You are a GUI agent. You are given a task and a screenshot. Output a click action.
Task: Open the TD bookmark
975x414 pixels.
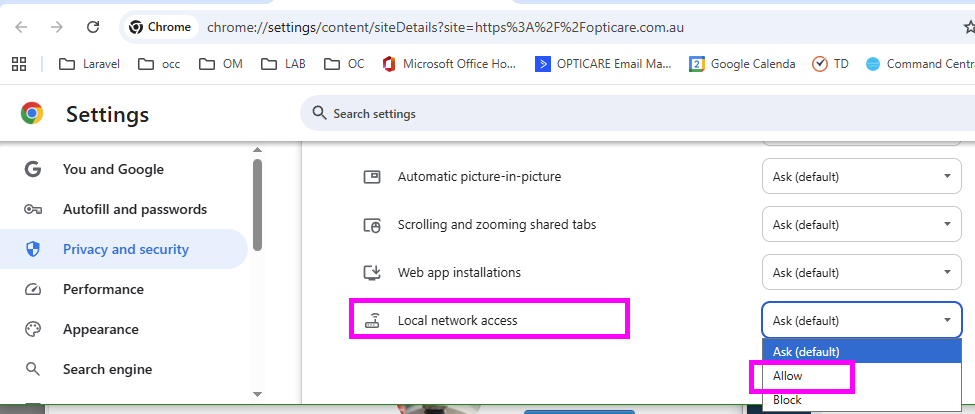831,64
